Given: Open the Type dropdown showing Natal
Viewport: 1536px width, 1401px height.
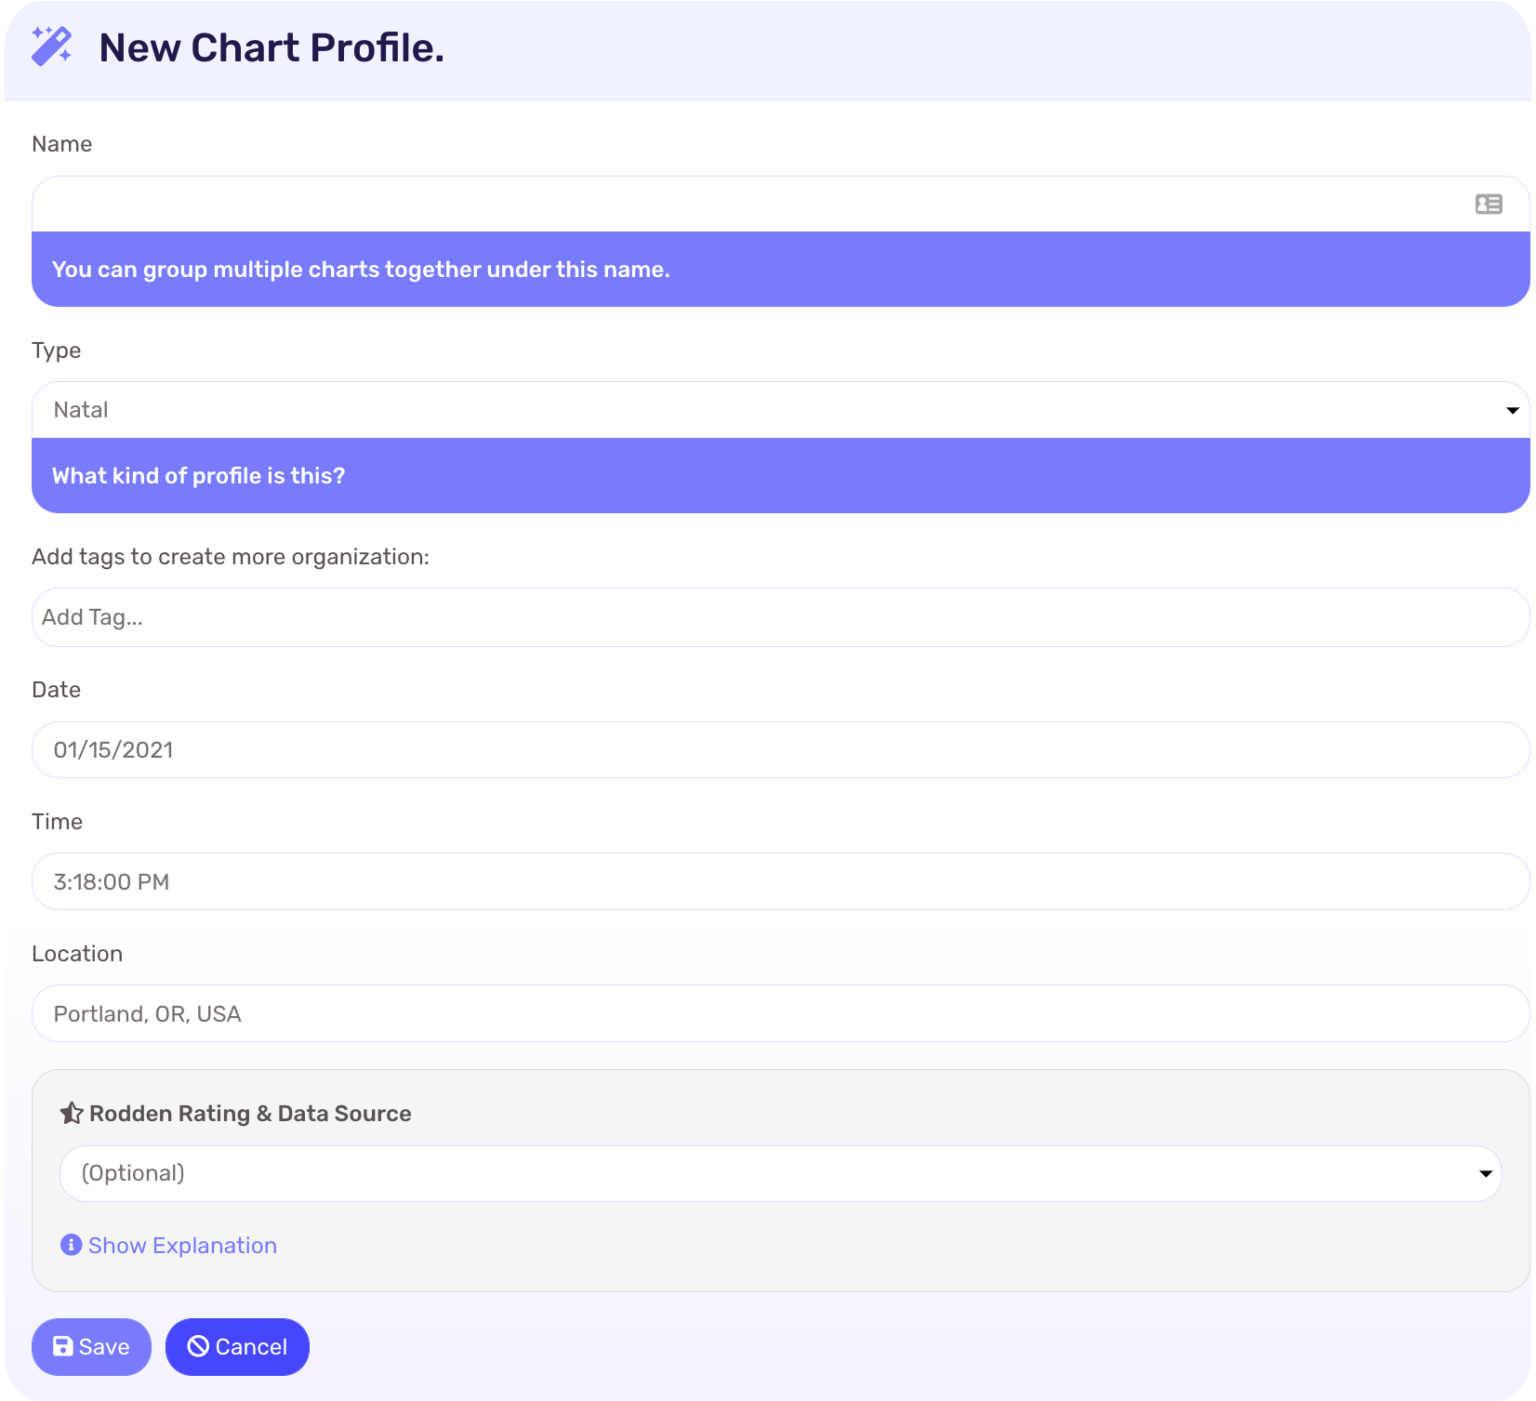Looking at the screenshot, I should click(x=770, y=409).
